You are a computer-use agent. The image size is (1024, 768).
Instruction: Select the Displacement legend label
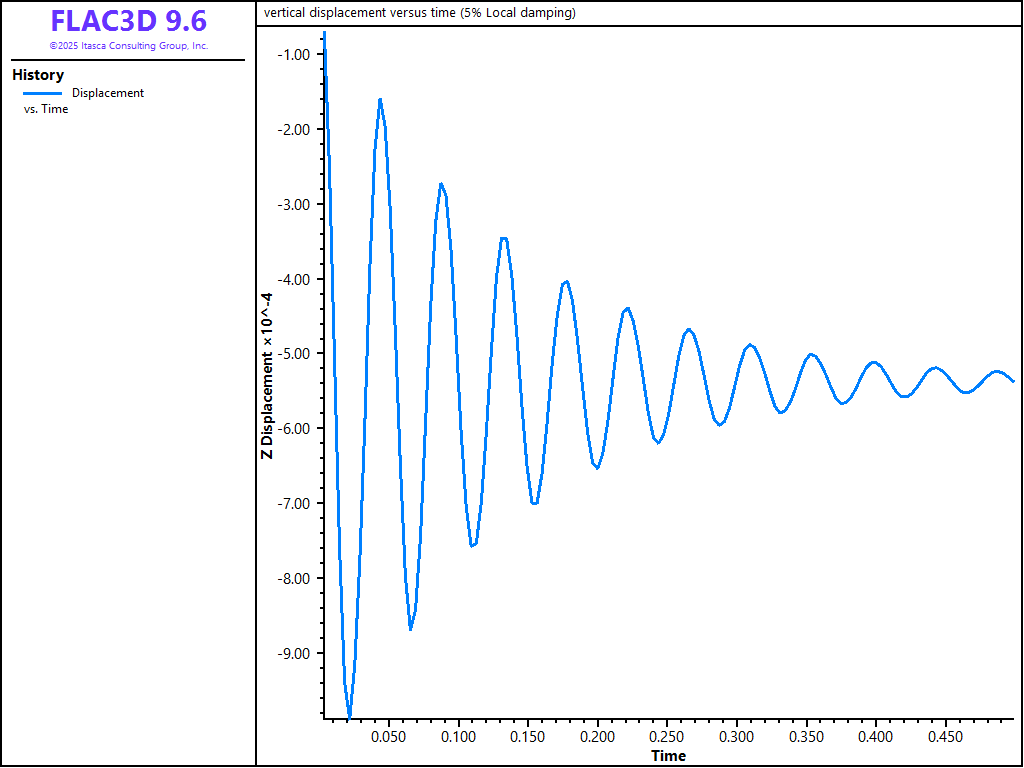[x=108, y=93]
